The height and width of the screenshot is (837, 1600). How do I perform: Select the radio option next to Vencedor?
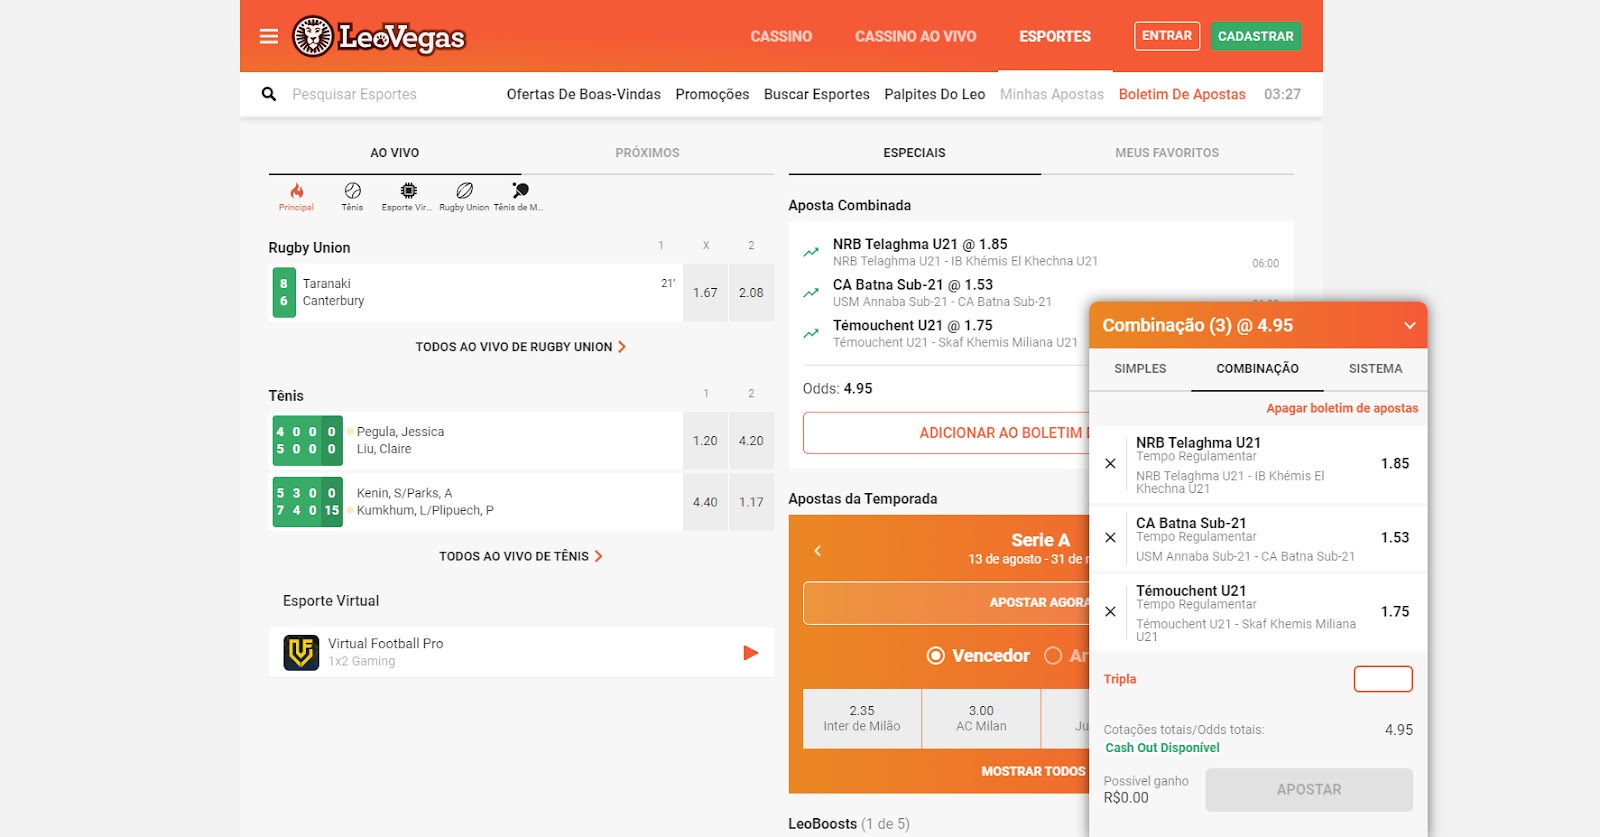[x=1053, y=656]
